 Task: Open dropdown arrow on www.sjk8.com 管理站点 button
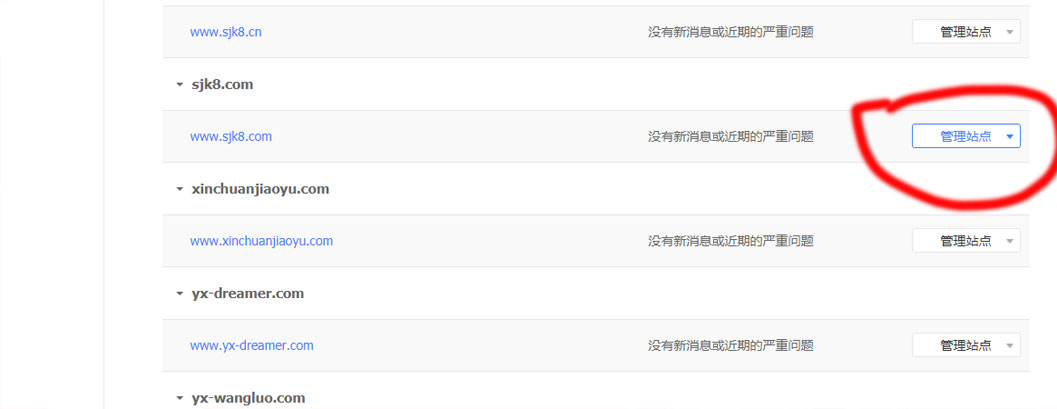pyautogui.click(x=1010, y=136)
